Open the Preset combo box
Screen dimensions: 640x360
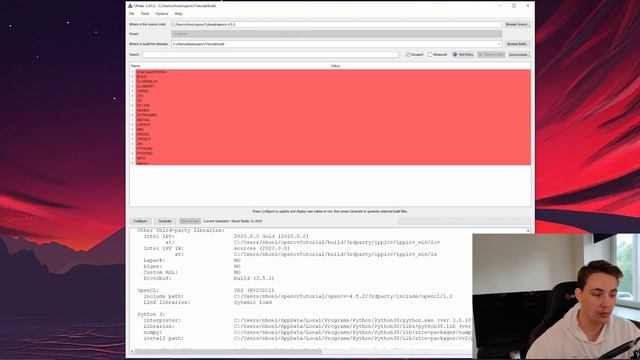[x=336, y=34]
